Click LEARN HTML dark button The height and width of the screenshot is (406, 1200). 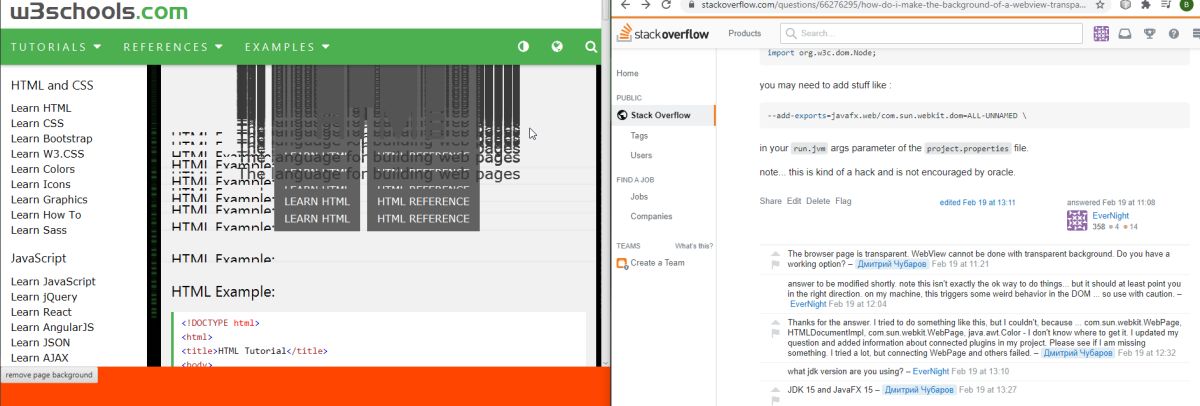[317, 219]
